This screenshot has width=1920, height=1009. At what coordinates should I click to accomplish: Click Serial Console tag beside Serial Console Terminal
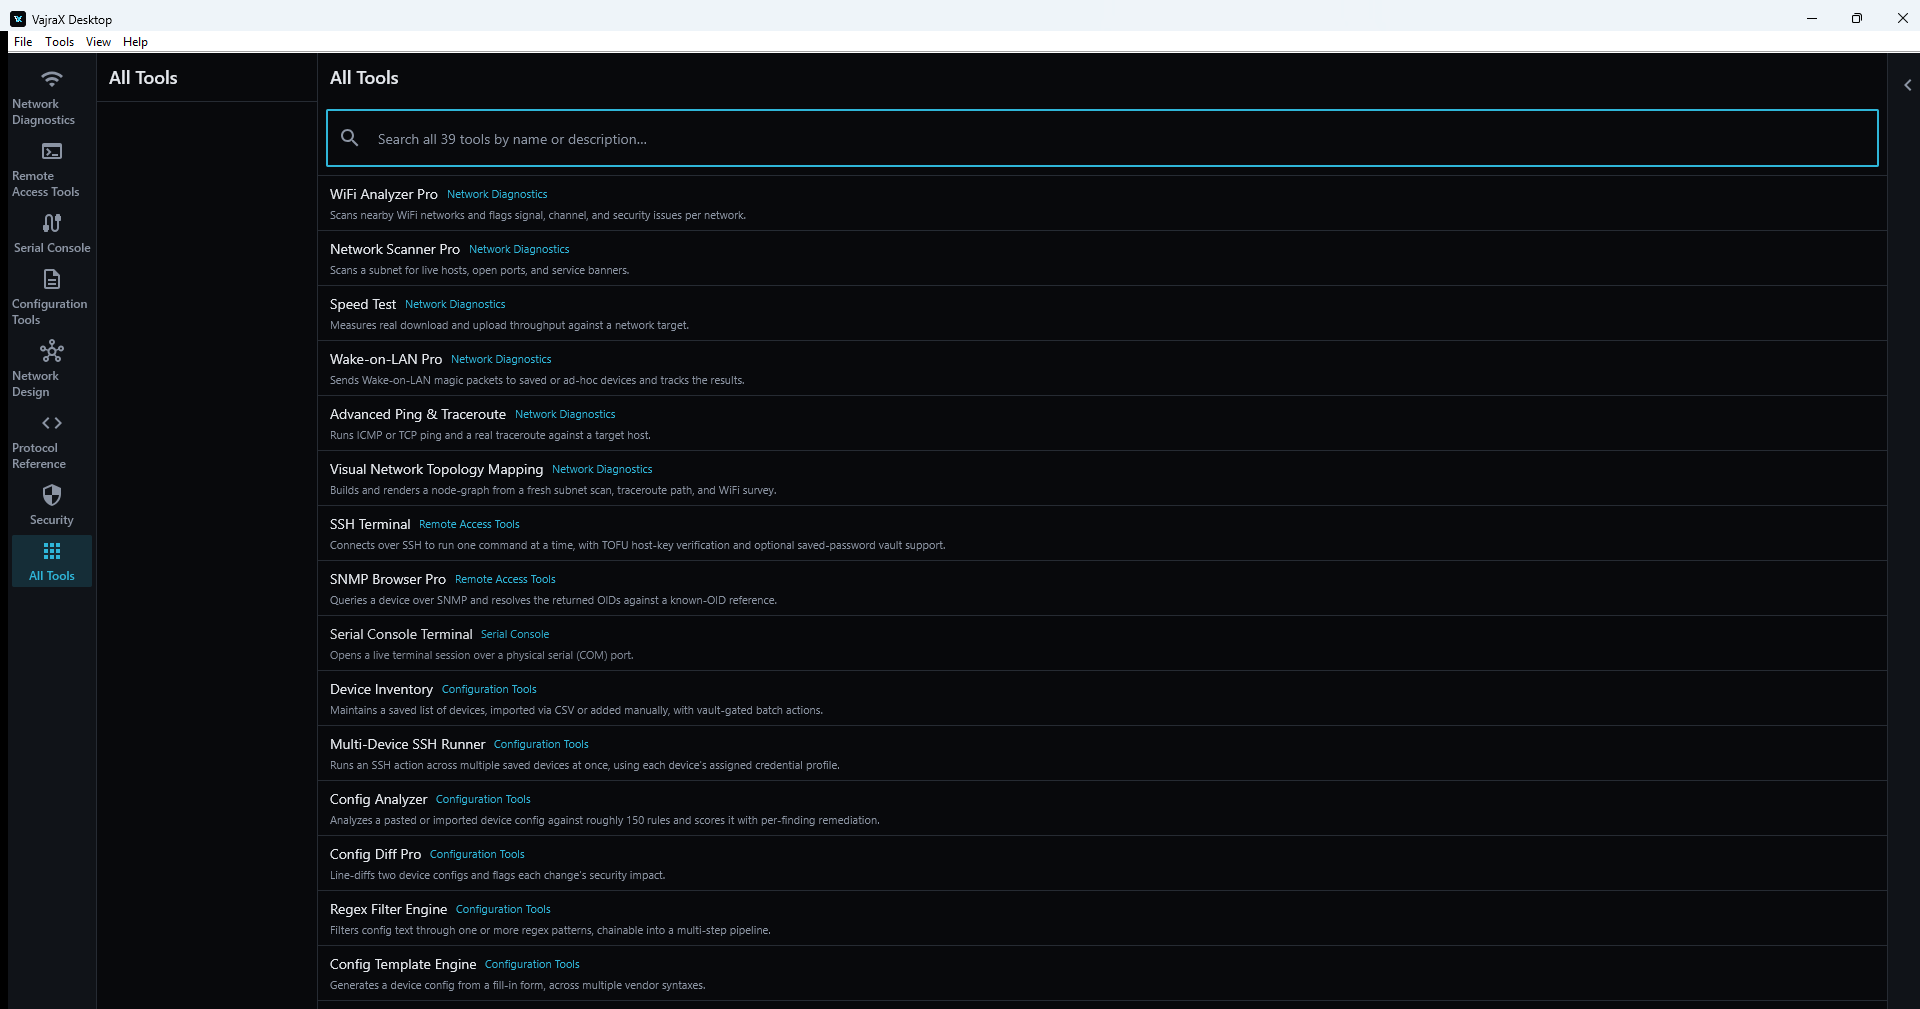pos(515,634)
